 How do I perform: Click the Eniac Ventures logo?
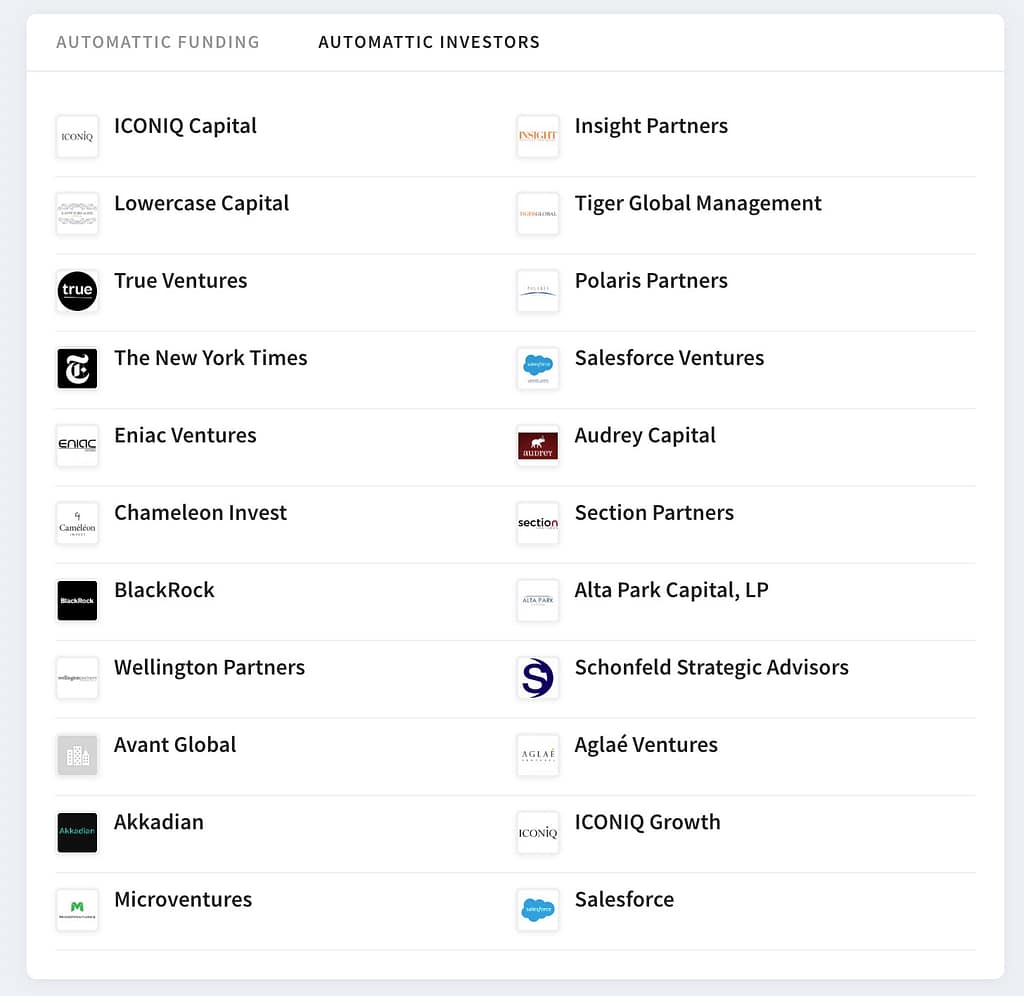pyautogui.click(x=77, y=446)
